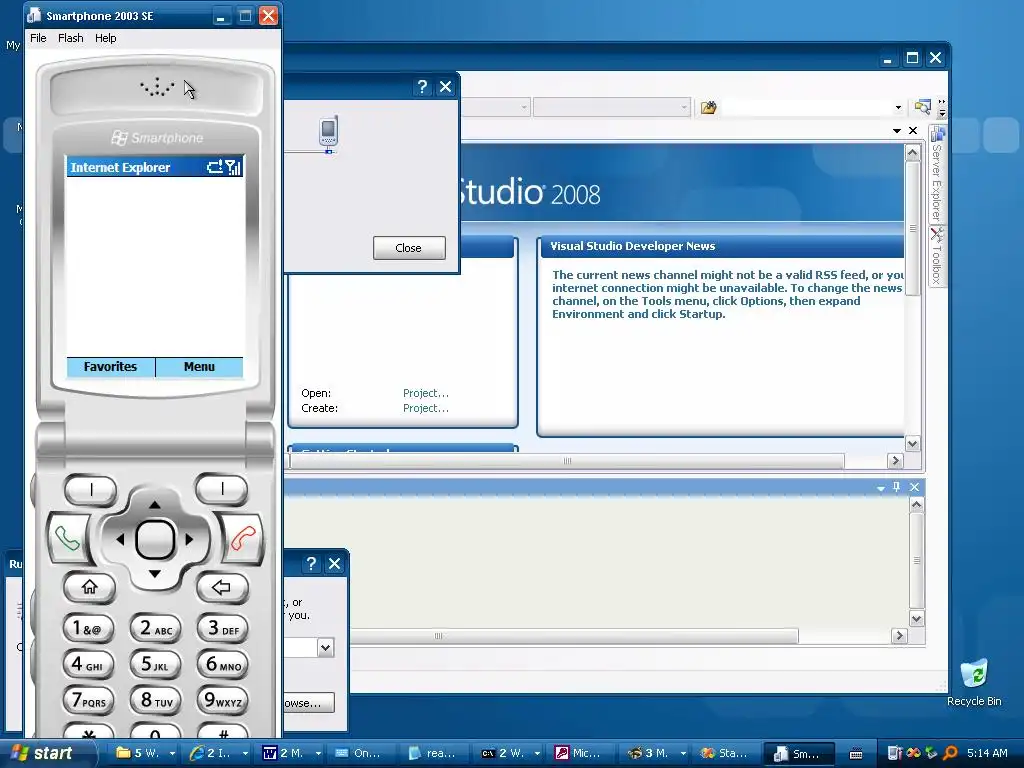Viewport: 1024px width, 768px height.
Task: Open the Help menu in emulator
Action: click(x=106, y=38)
